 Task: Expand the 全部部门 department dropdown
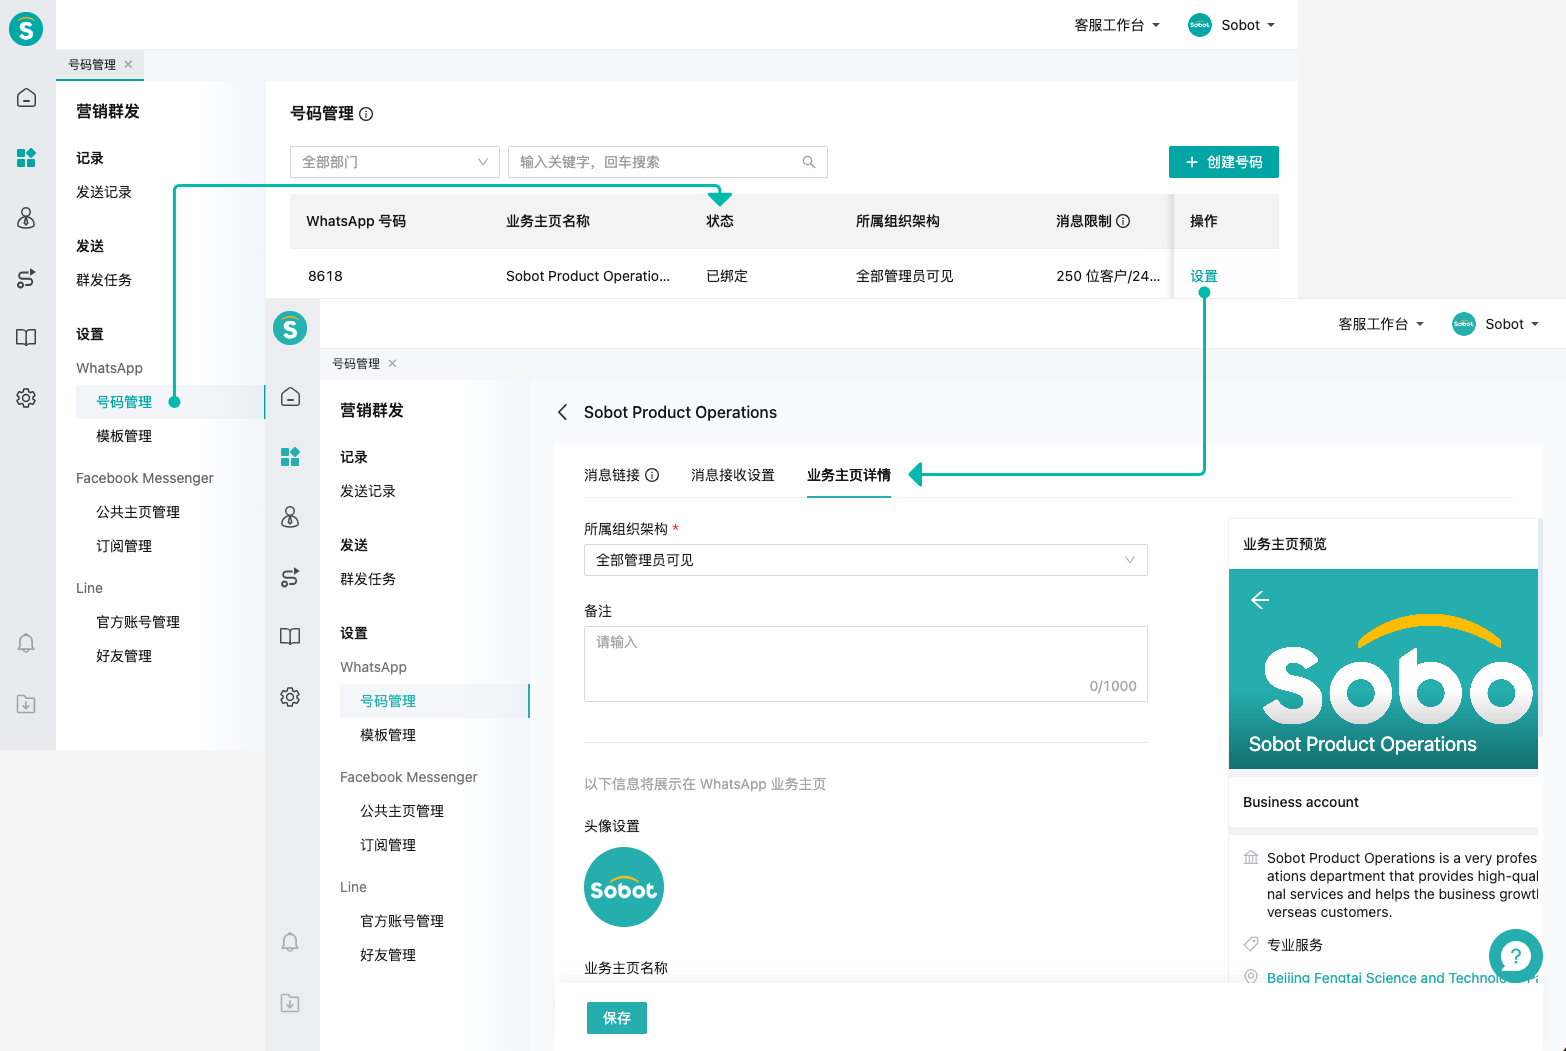395,162
